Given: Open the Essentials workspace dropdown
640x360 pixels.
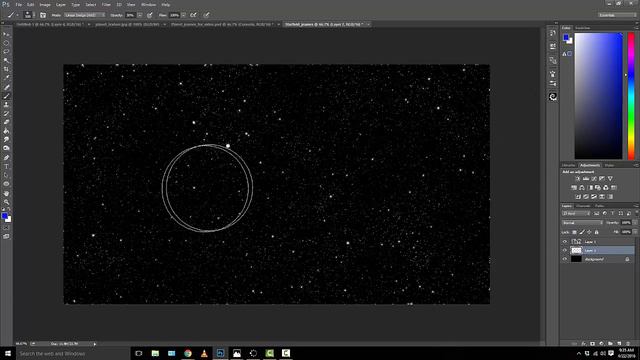Looking at the screenshot, I should [x=617, y=15].
